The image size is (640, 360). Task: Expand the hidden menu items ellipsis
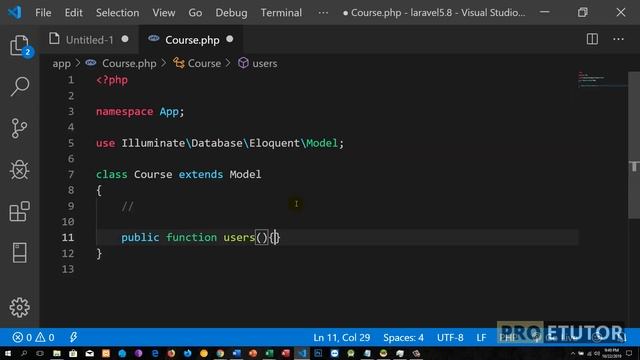pos(323,13)
